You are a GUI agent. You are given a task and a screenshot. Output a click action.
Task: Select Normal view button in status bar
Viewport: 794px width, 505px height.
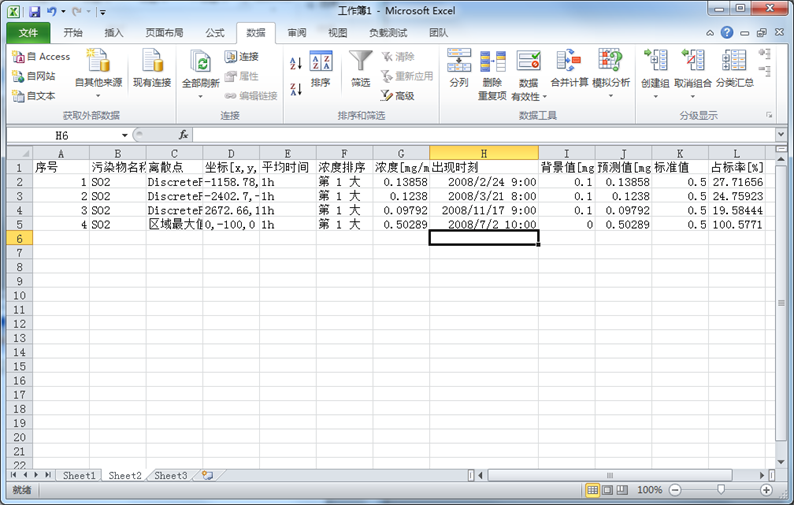click(592, 490)
